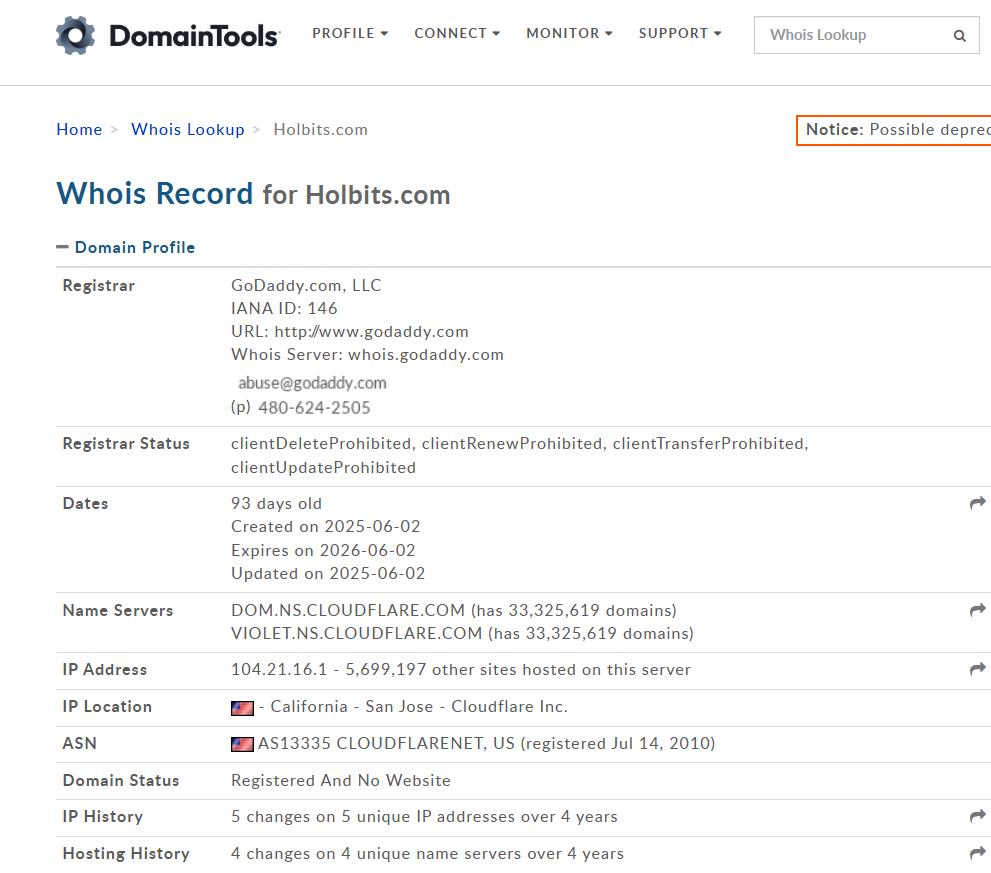
Task: Go to Home breadcrumb link
Action: 79,130
